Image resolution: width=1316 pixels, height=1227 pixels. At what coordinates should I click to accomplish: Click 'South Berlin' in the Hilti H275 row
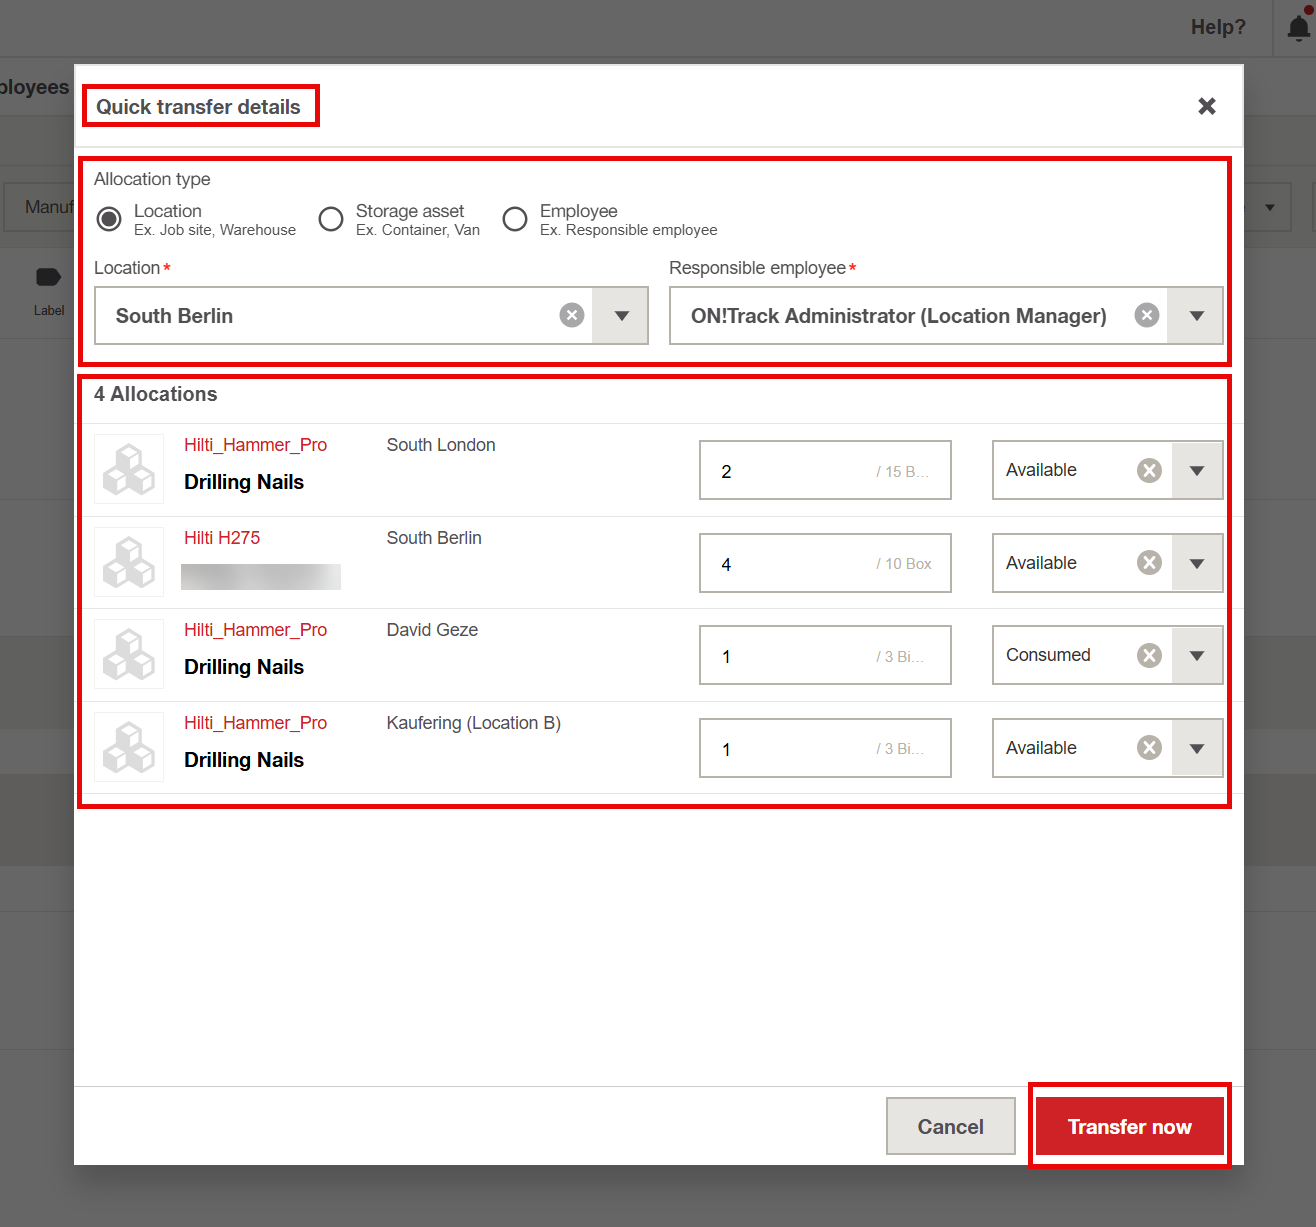434,538
